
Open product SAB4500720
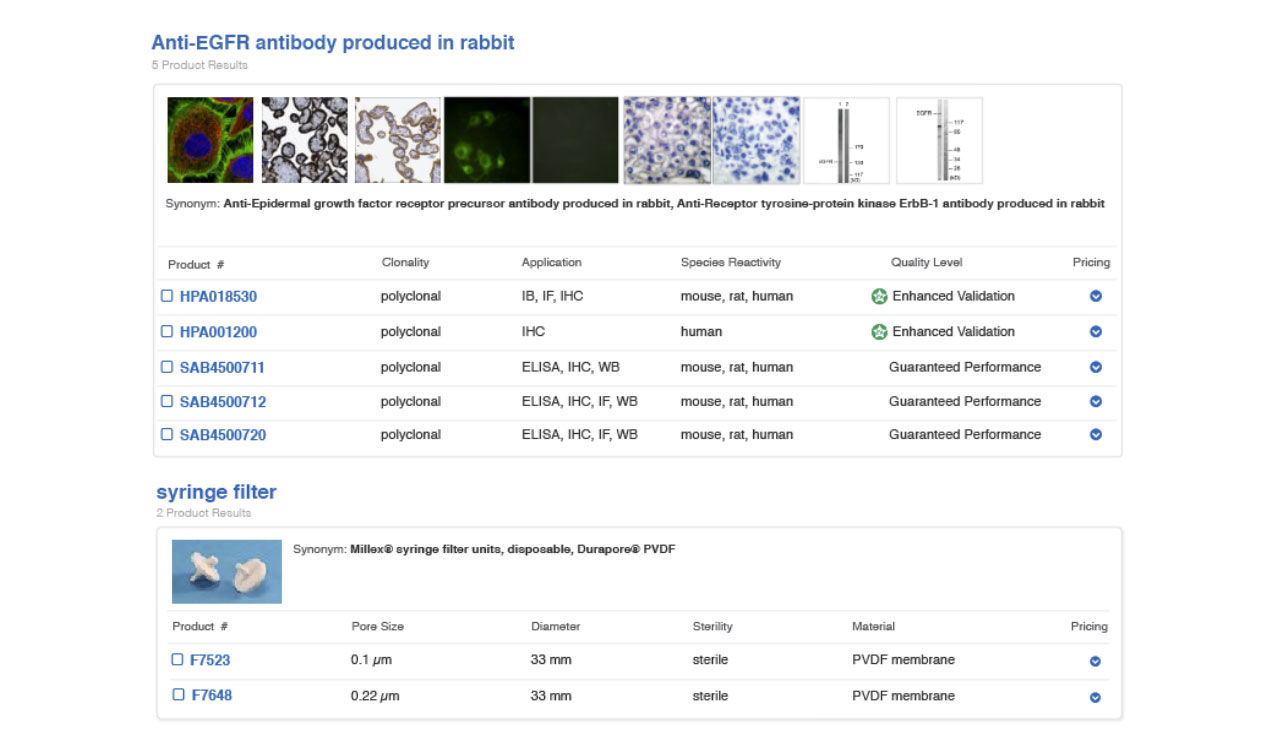pos(223,435)
